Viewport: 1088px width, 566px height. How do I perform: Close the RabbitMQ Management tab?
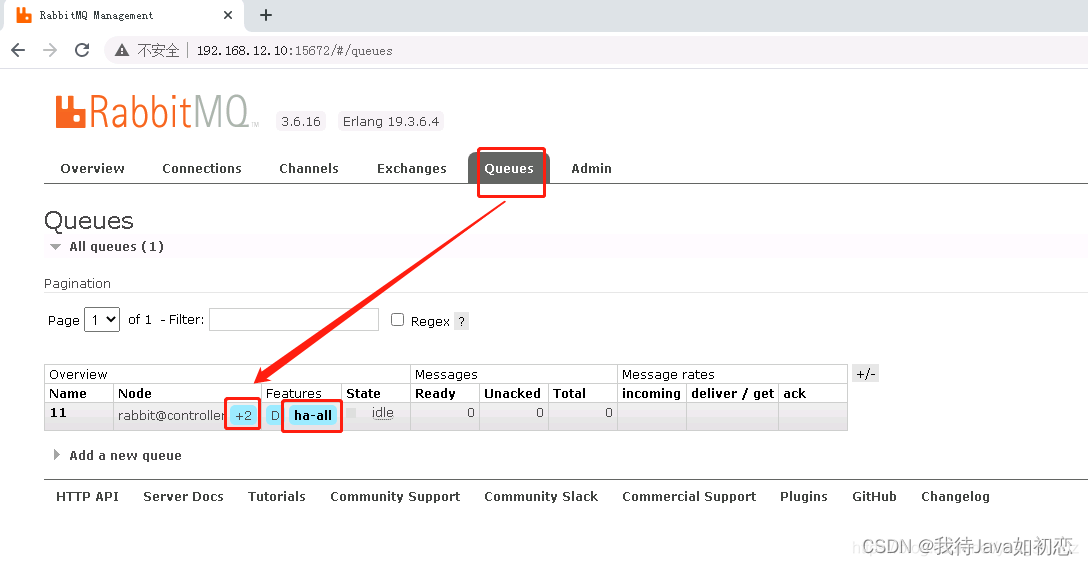click(x=228, y=15)
